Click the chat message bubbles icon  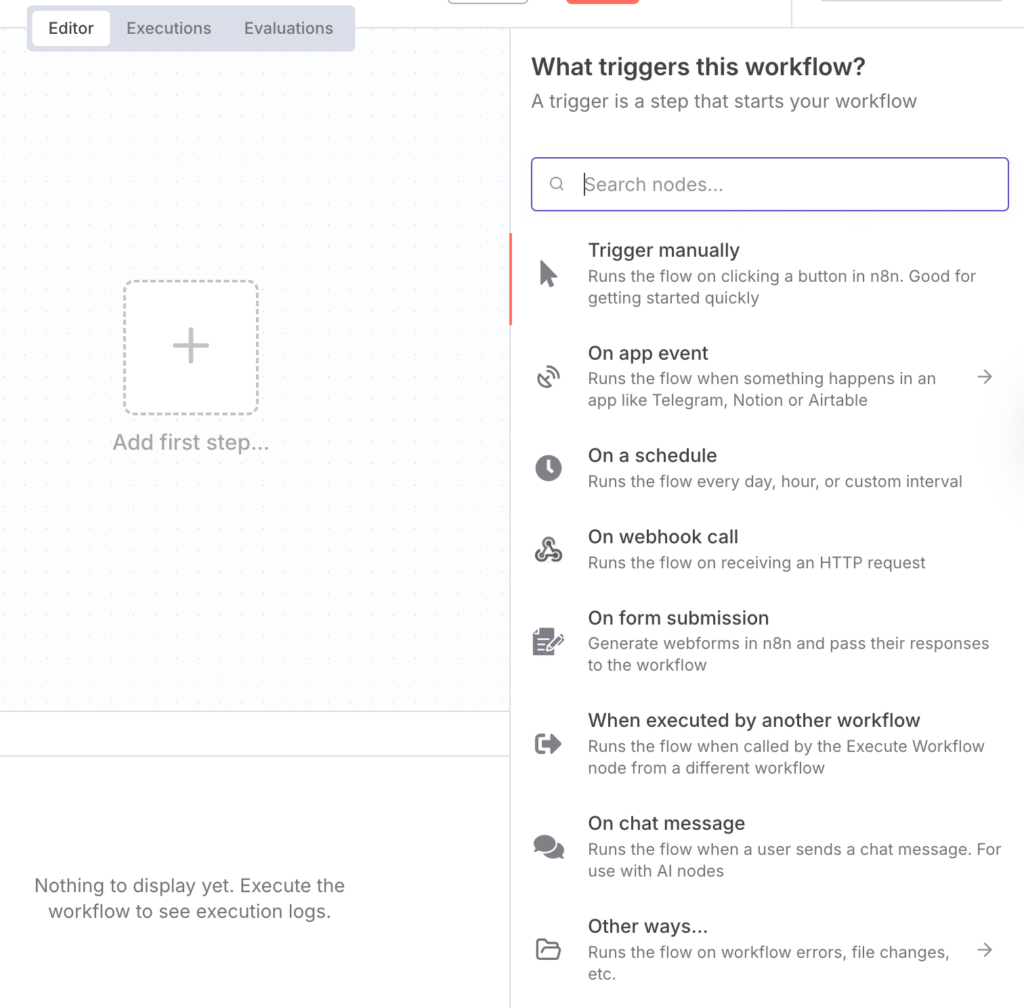pos(548,847)
